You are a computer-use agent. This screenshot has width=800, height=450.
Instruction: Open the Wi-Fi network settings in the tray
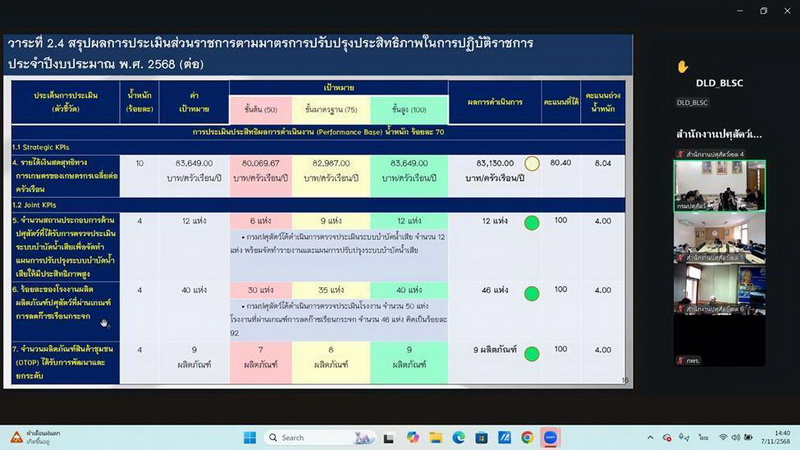tap(722, 437)
